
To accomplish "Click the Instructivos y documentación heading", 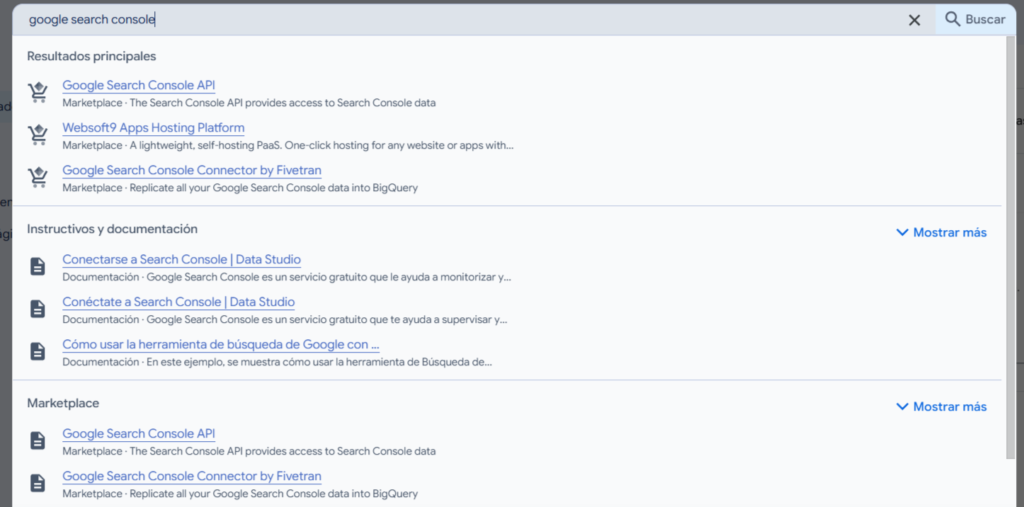I will [x=112, y=229].
